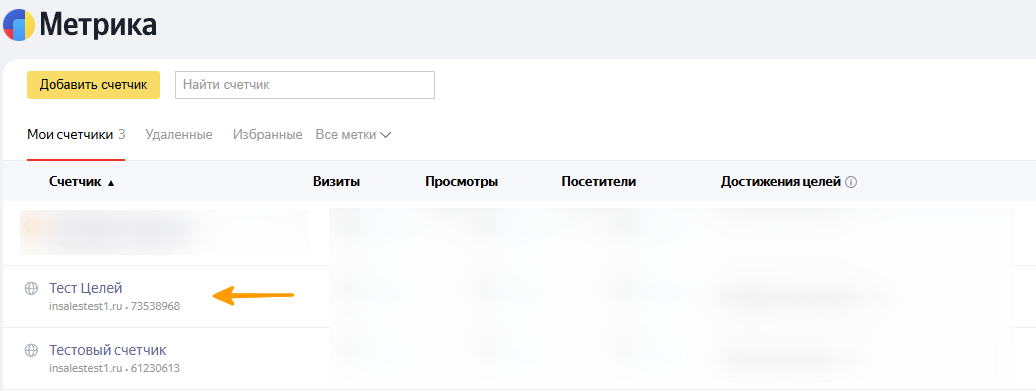Click the globe icon beside Тест Целей
The width and height of the screenshot is (1036, 391).
[x=31, y=288]
